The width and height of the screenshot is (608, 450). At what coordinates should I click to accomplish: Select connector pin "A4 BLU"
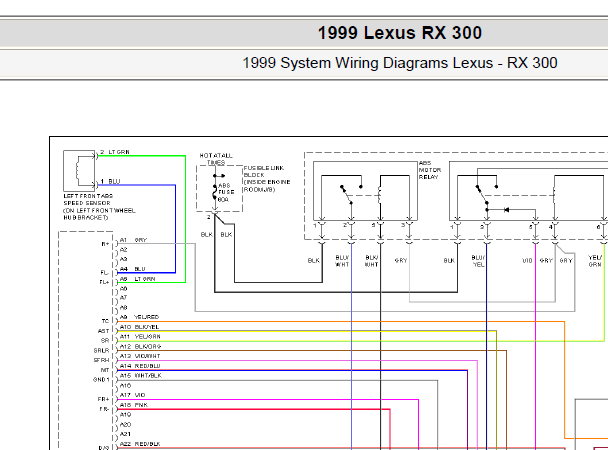133,269
